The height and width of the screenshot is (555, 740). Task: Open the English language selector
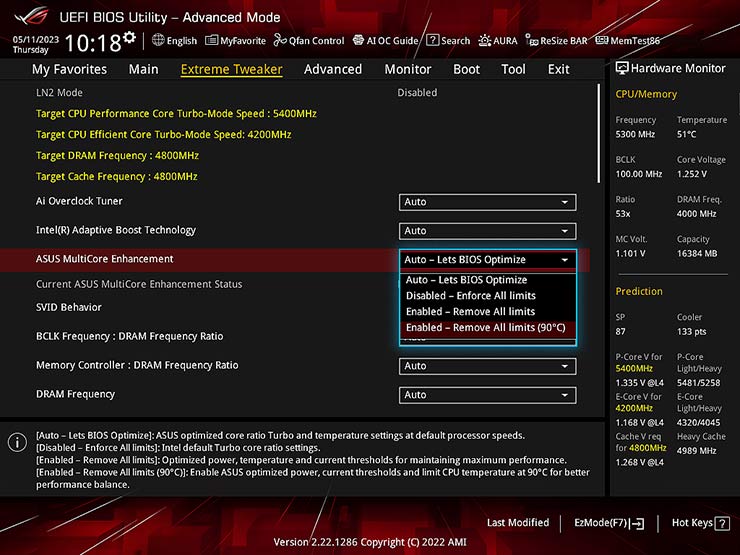(174, 41)
